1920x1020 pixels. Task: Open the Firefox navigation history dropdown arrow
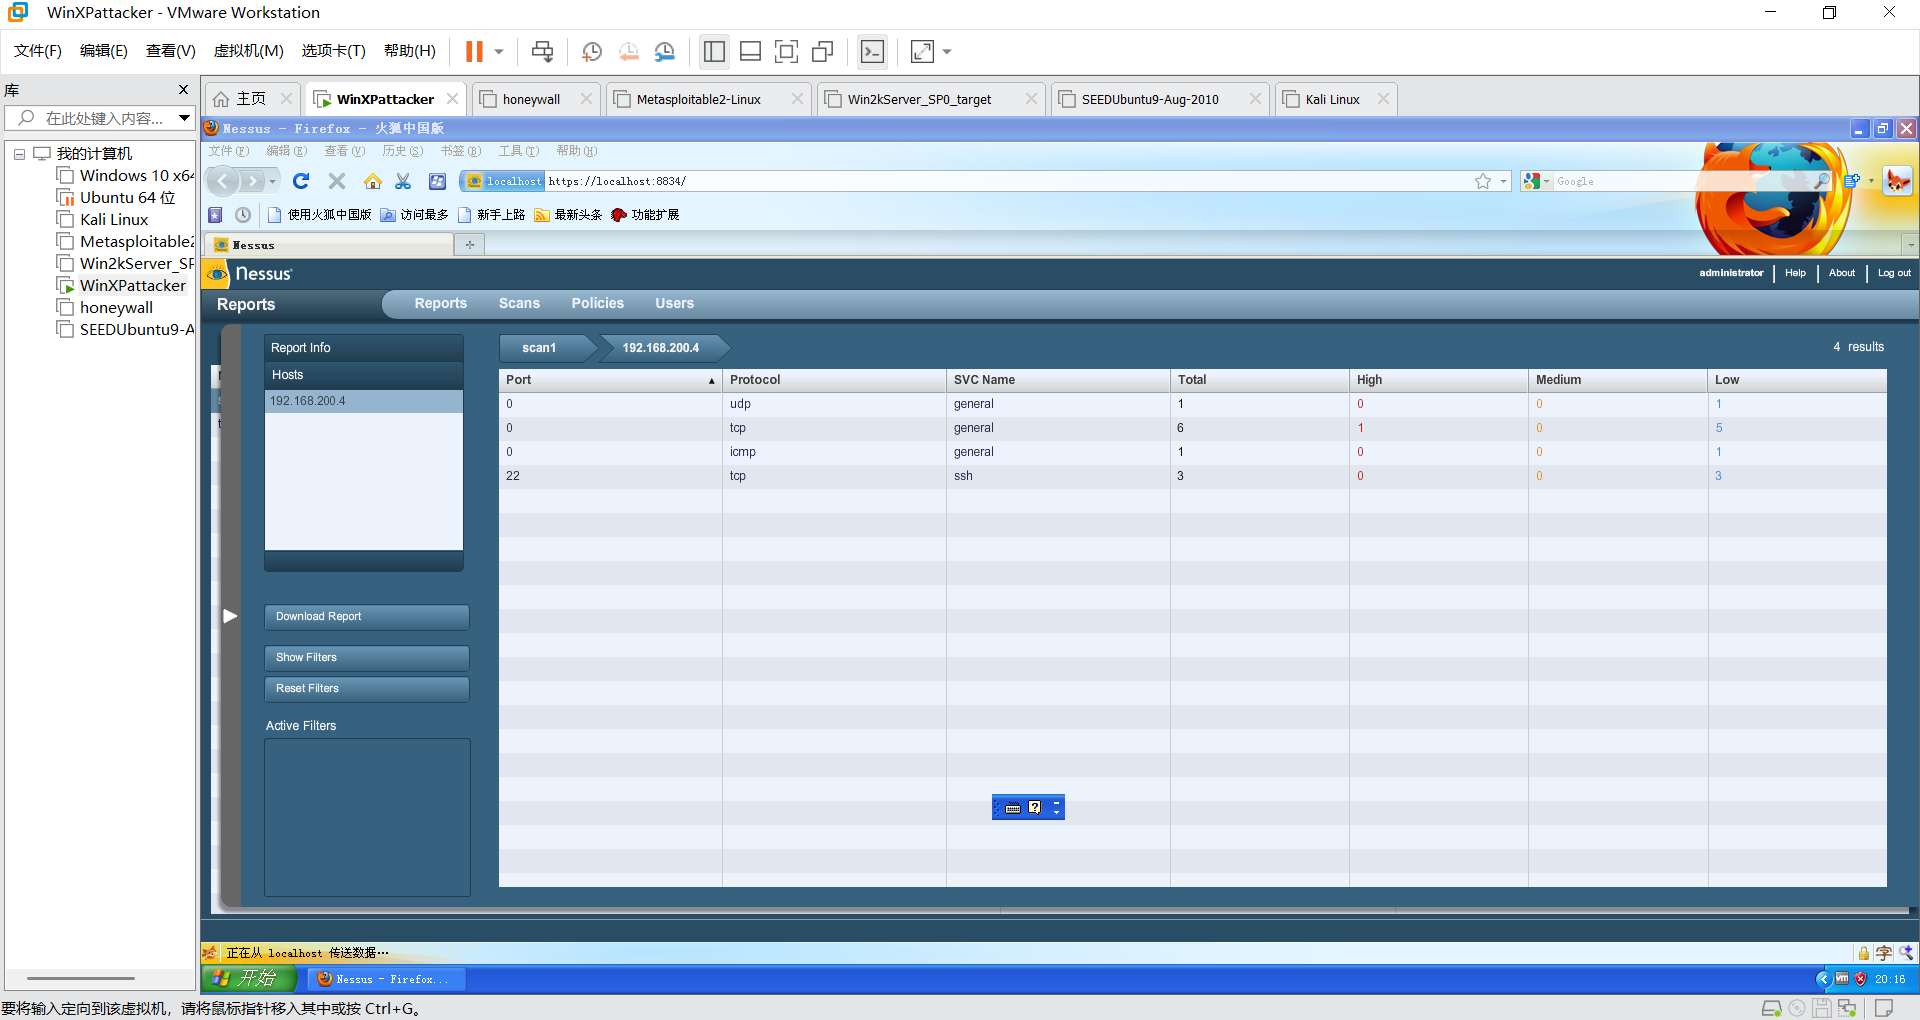[x=272, y=181]
